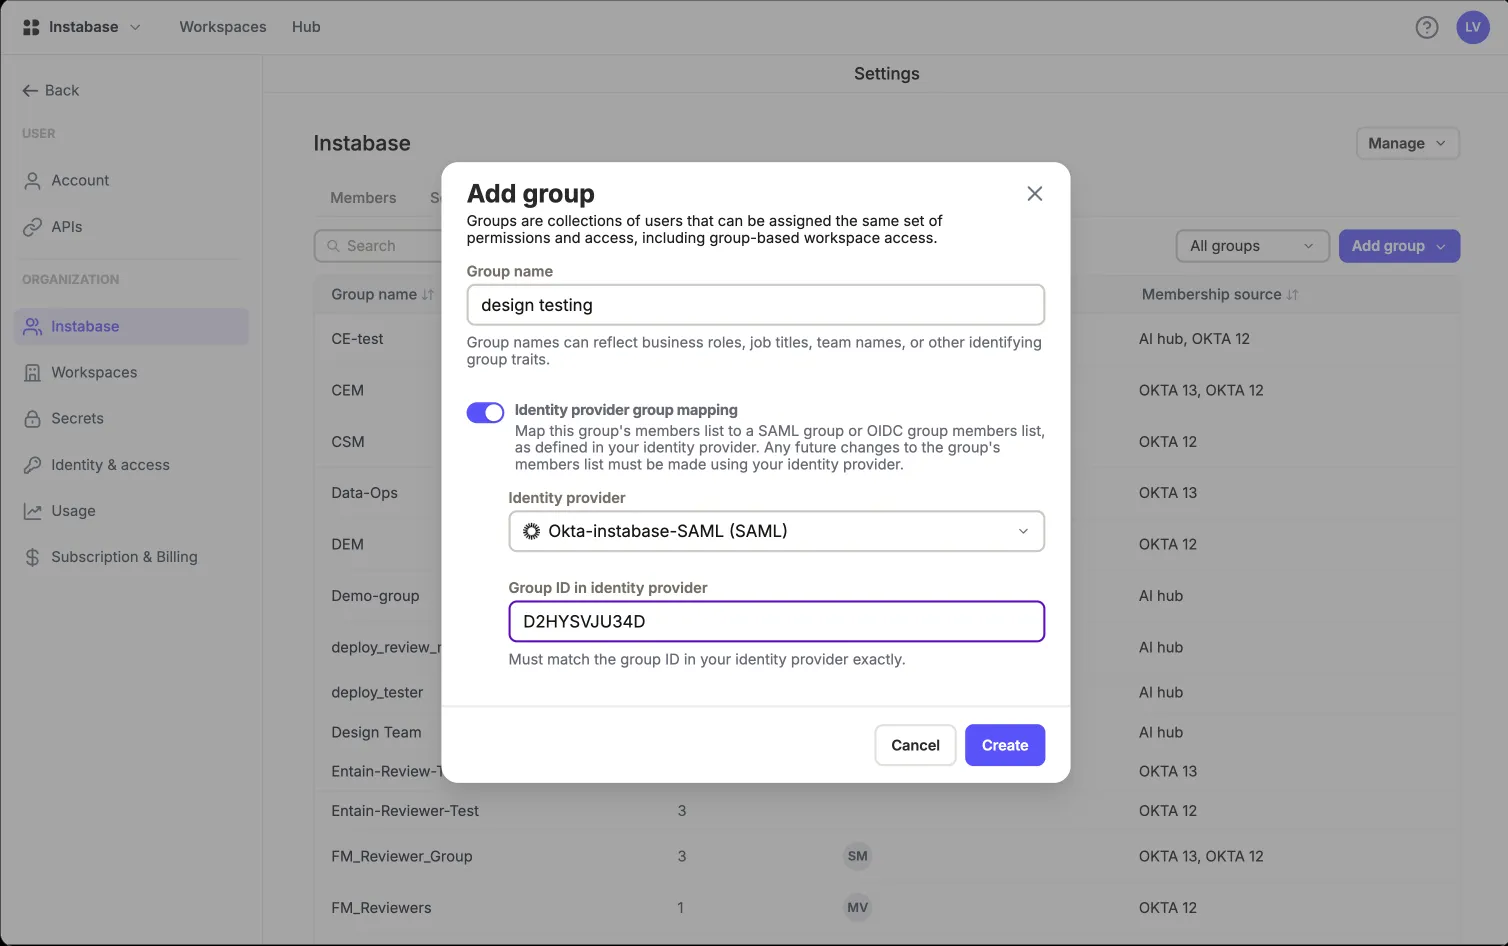Click the search magnifier icon
Screen dimensions: 1508x946
tap(332, 246)
